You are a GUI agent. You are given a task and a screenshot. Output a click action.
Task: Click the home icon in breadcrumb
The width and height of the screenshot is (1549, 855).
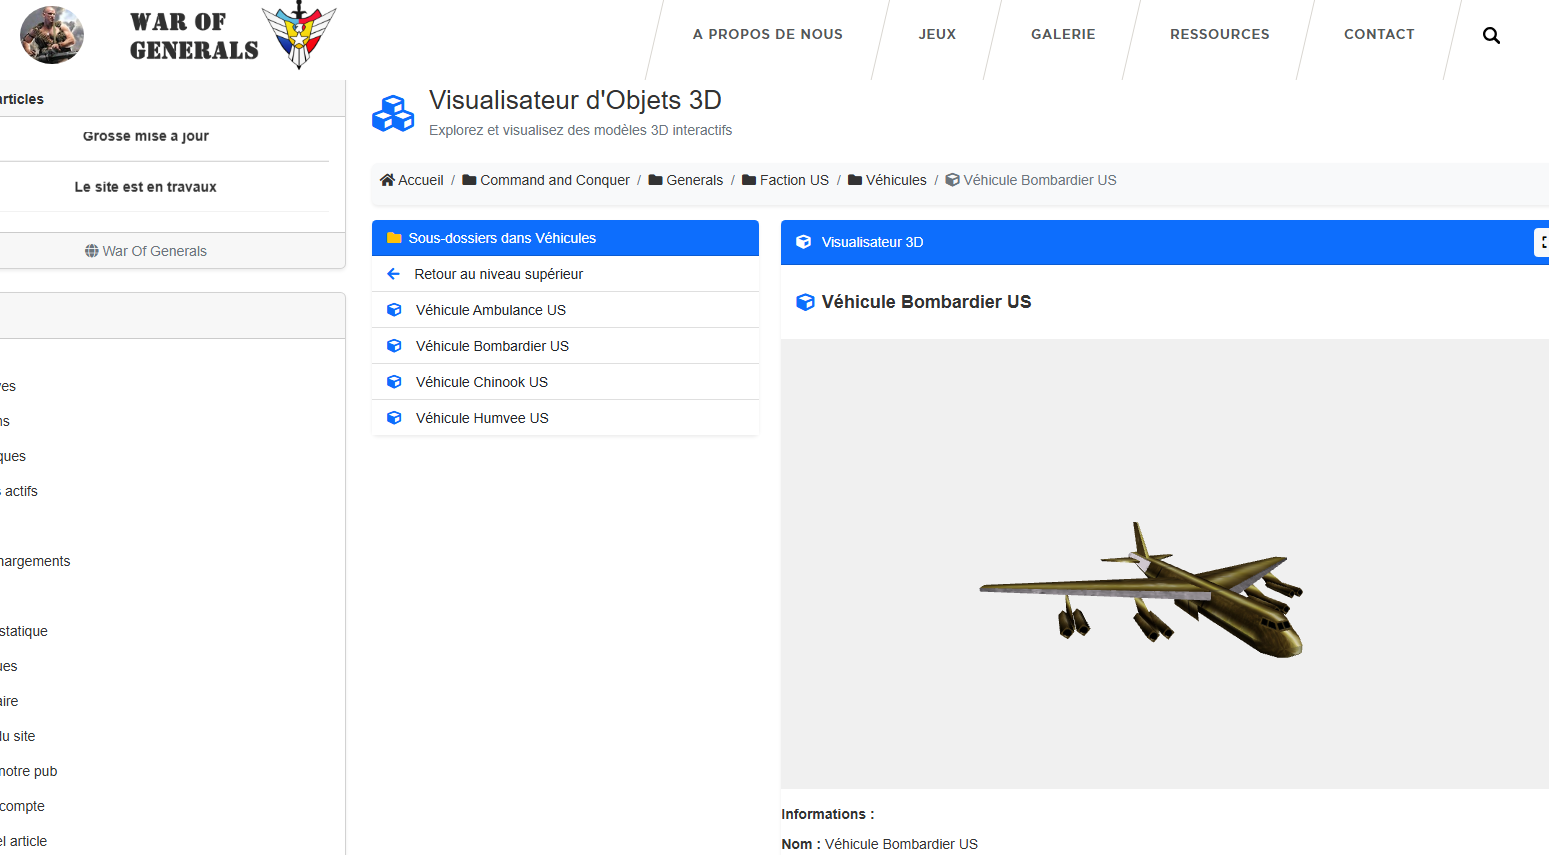coord(387,180)
